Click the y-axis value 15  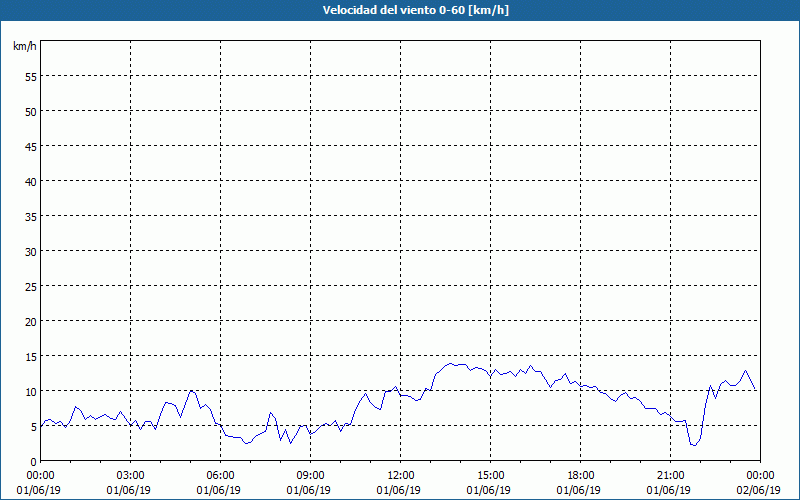point(31,357)
